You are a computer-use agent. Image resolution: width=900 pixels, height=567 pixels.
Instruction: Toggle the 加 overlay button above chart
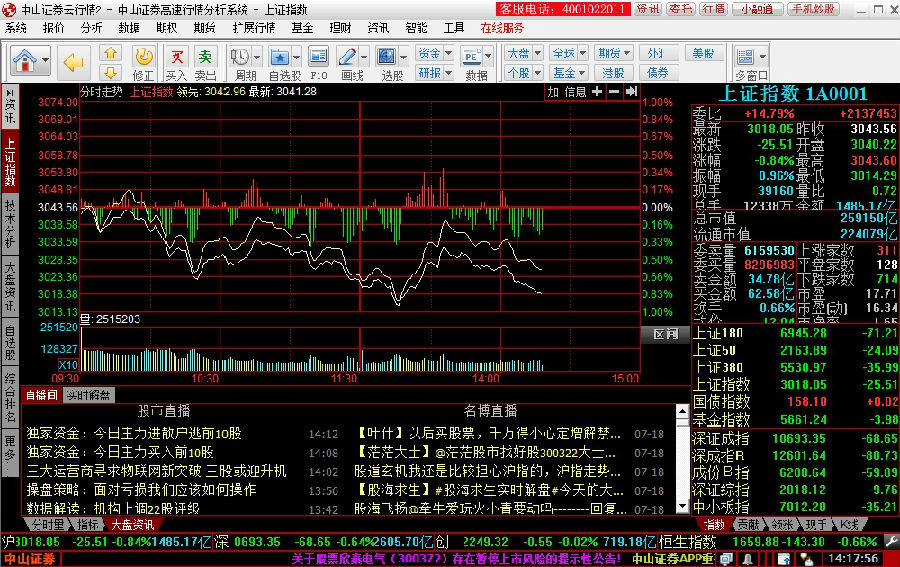tap(553, 92)
